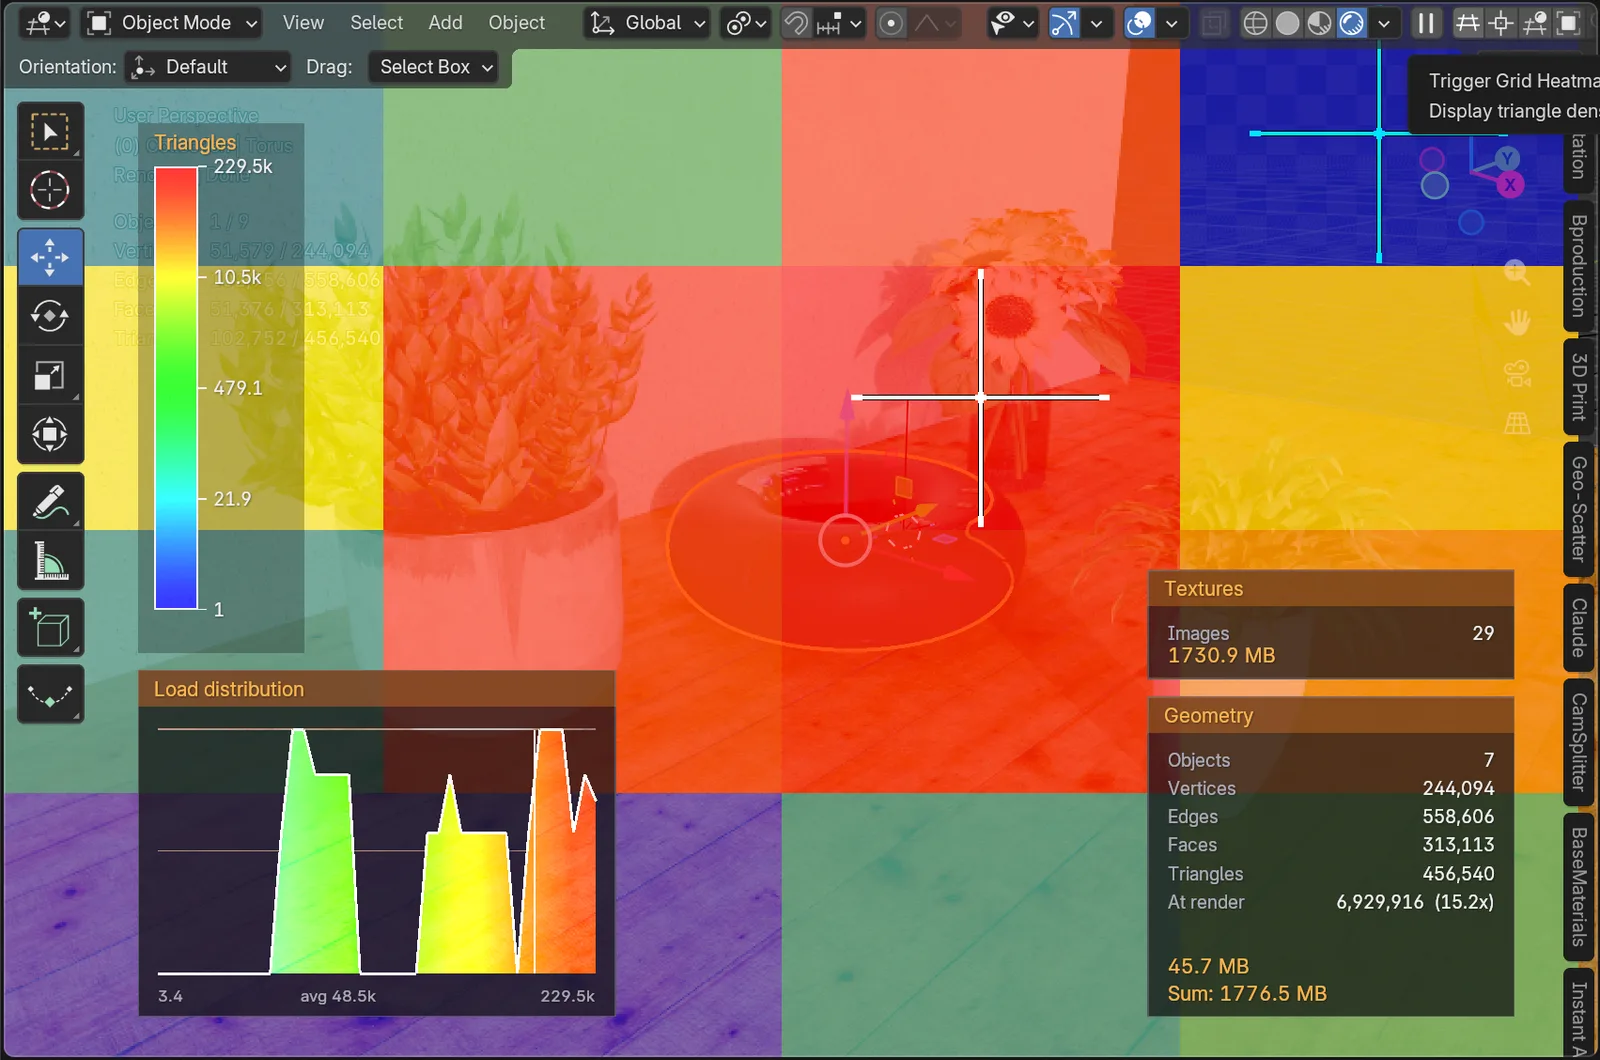Click the Sum: 1776.5 MB text
The width and height of the screenshot is (1600, 1060).
(x=1247, y=994)
